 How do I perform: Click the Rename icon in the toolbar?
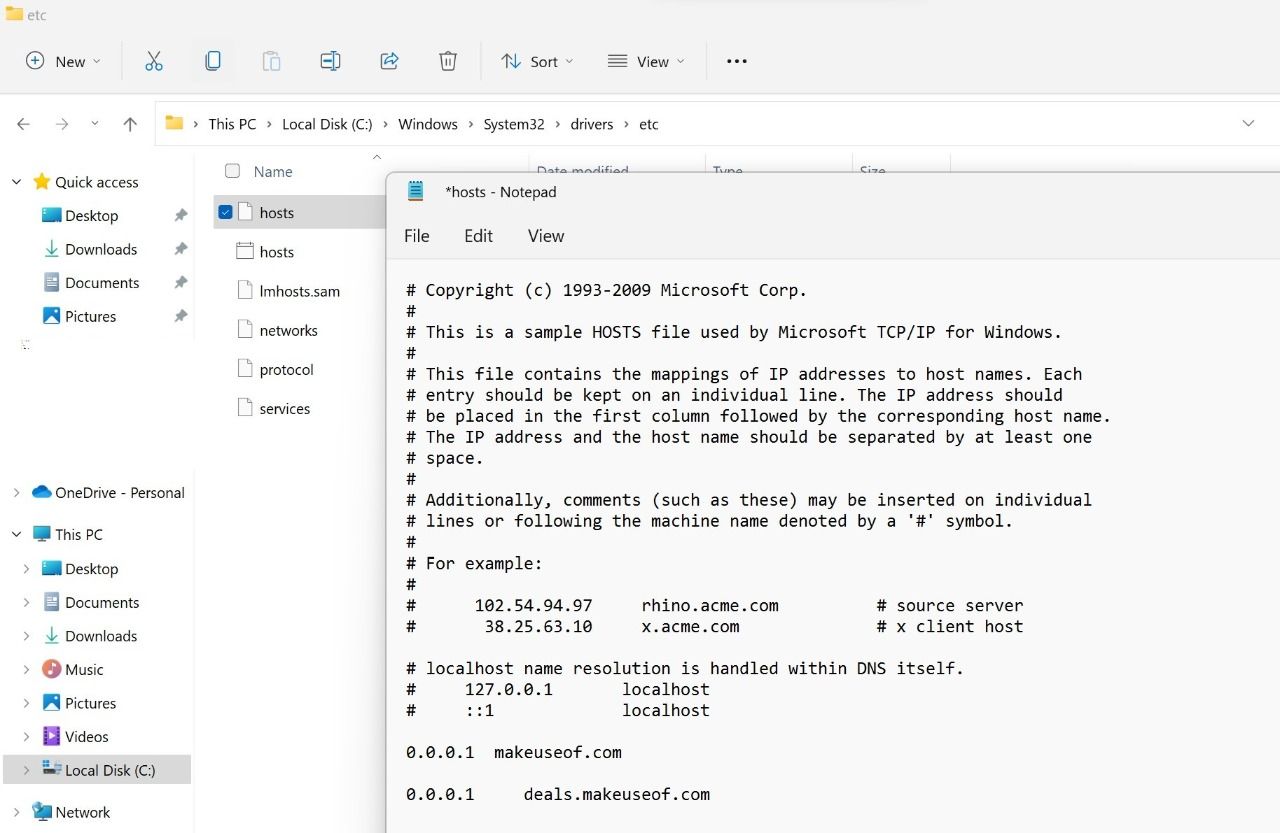[x=330, y=61]
